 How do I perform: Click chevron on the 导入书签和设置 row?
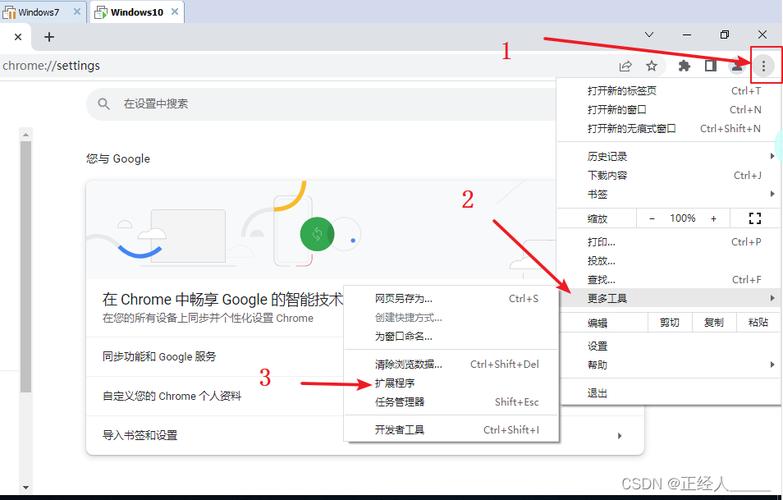click(619, 436)
